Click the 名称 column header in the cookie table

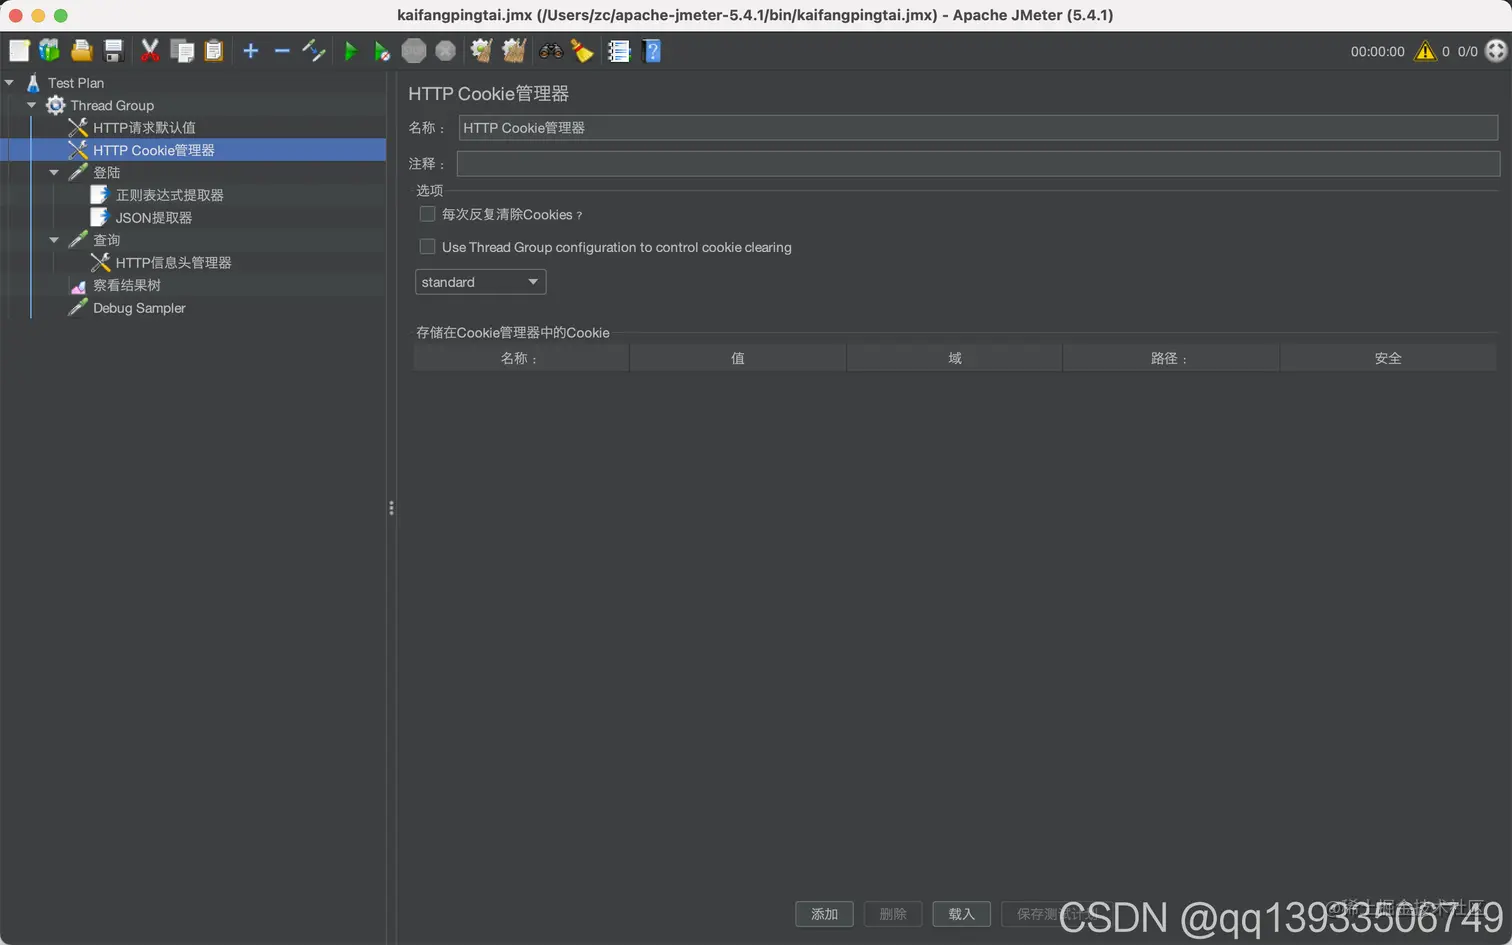(521, 358)
